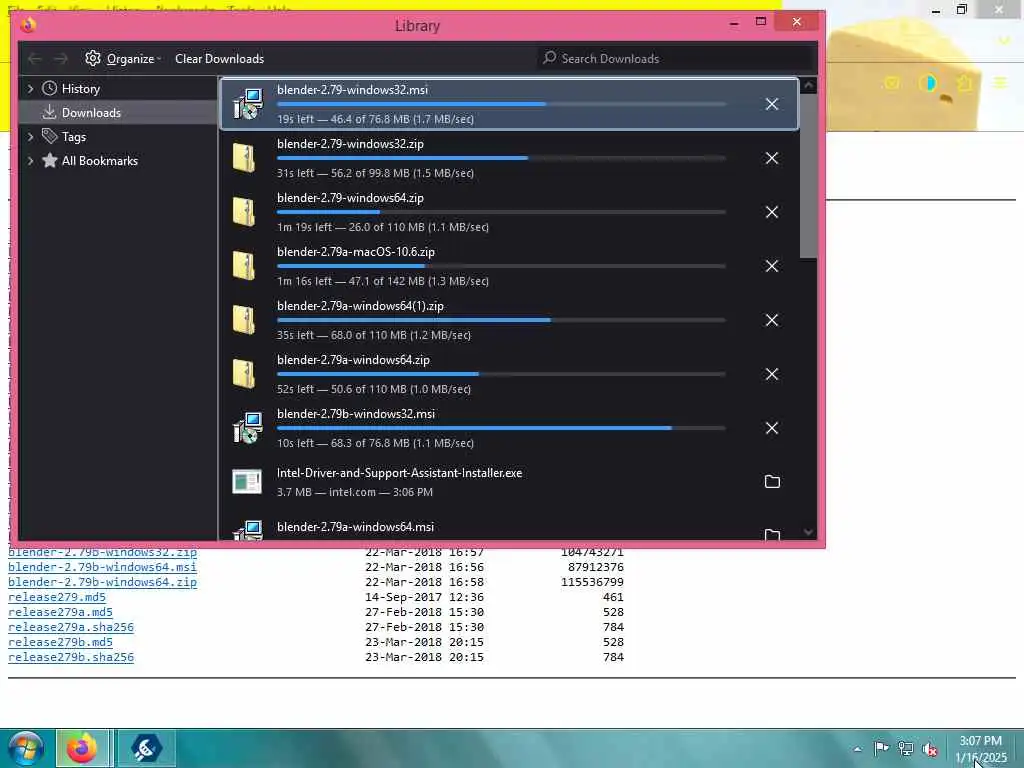Image resolution: width=1024 pixels, height=768 pixels.
Task: Click muted volume tray icon
Action: coord(930,749)
